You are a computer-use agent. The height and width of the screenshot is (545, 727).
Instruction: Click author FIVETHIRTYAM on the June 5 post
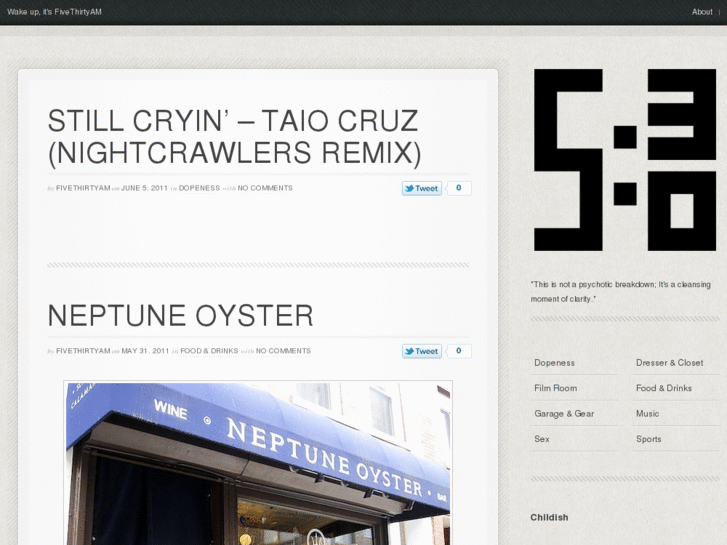(83, 188)
